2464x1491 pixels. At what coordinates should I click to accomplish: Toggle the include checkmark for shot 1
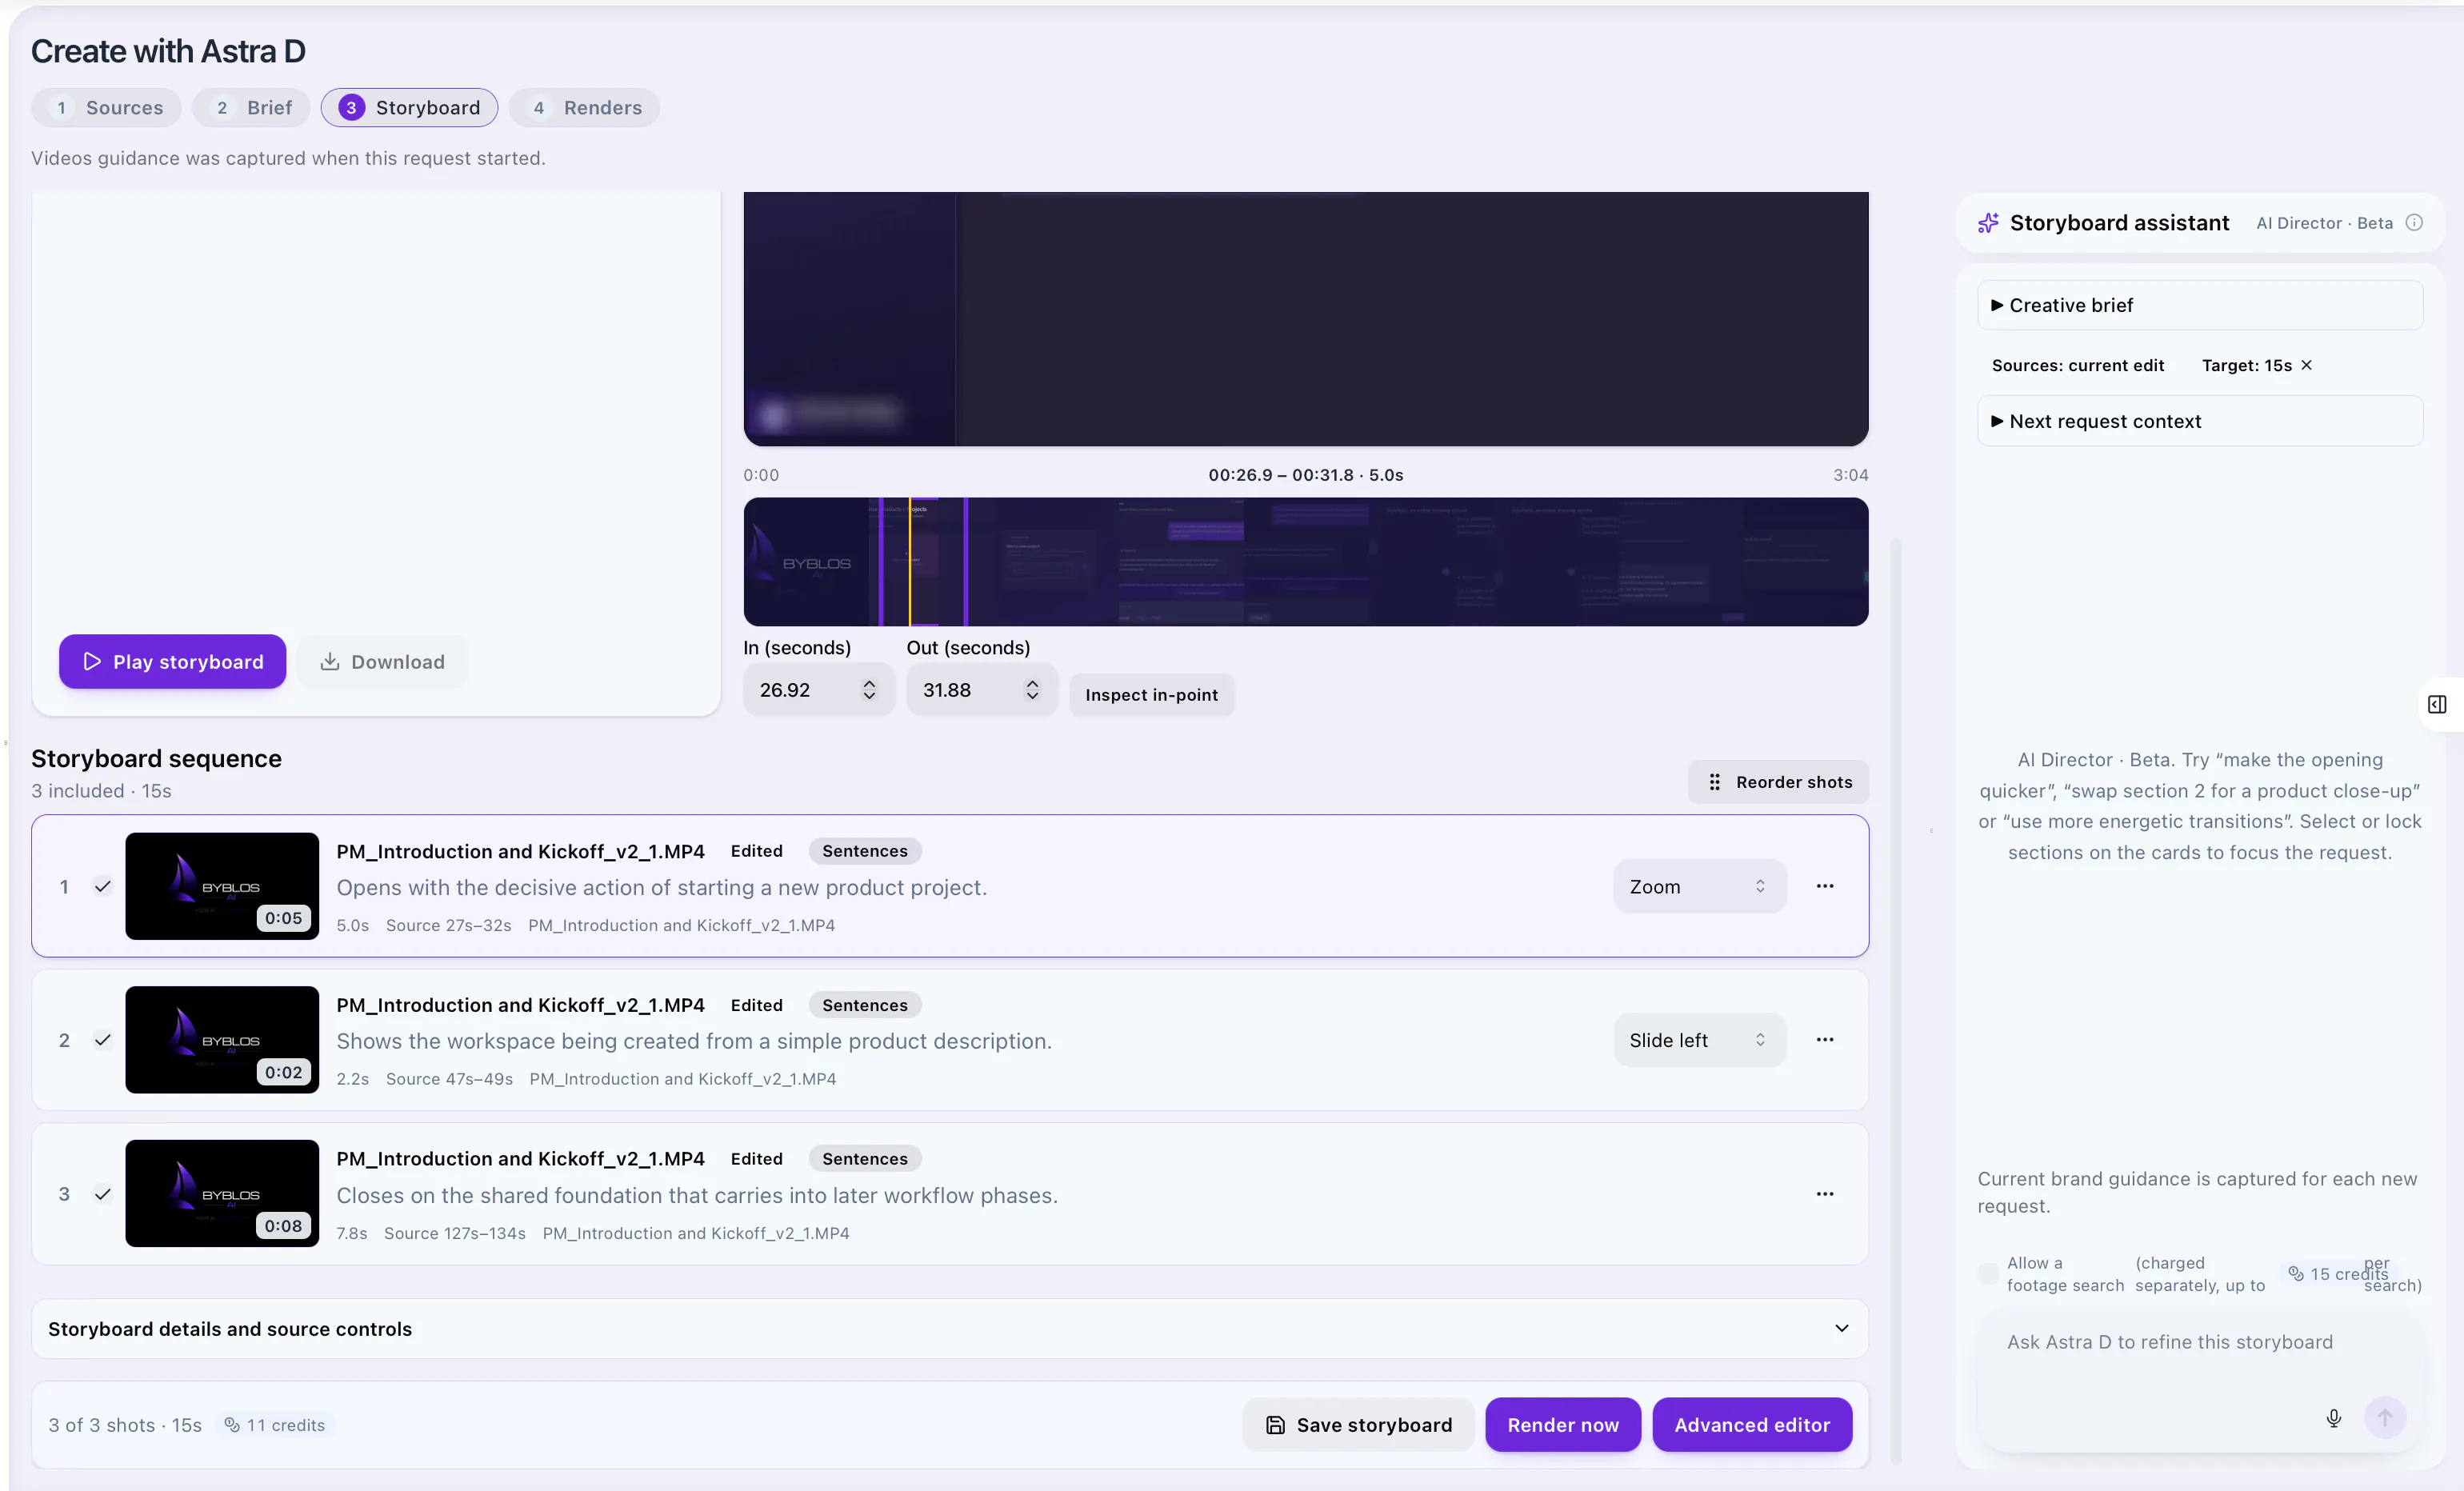[102, 886]
